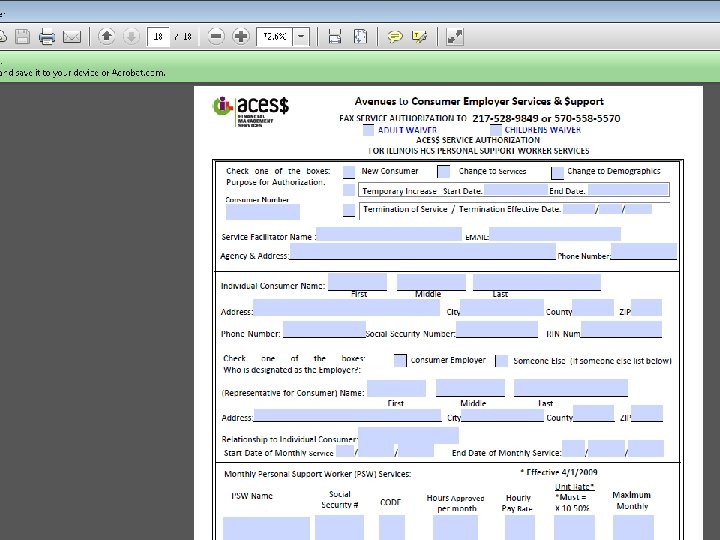Check the Temporary Increase box

click(349, 190)
